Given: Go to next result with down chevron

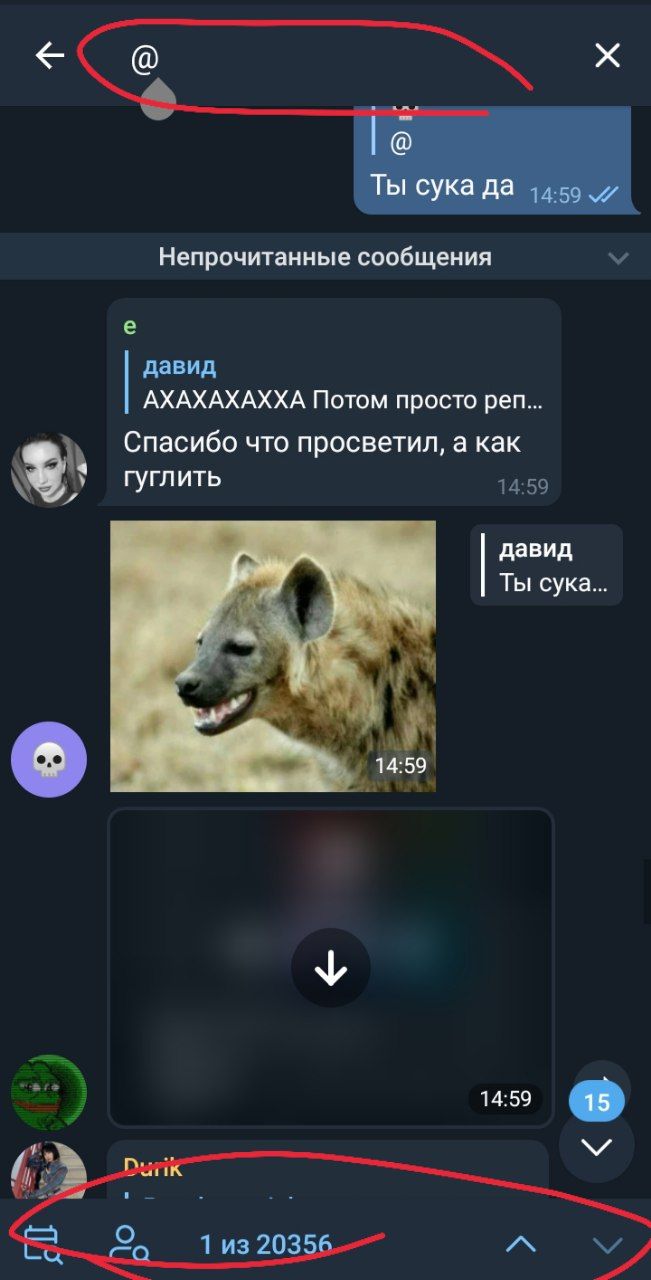Looking at the screenshot, I should pos(607,1245).
